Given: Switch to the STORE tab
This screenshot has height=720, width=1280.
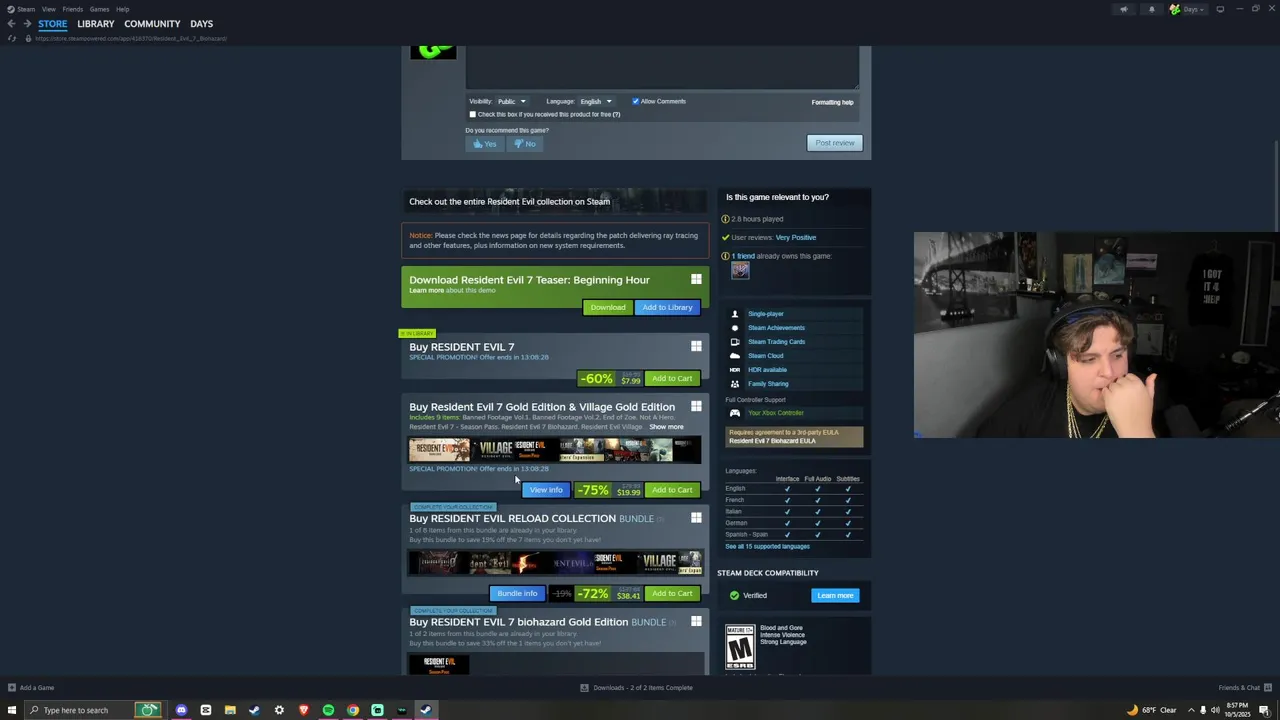Looking at the screenshot, I should coord(53,24).
